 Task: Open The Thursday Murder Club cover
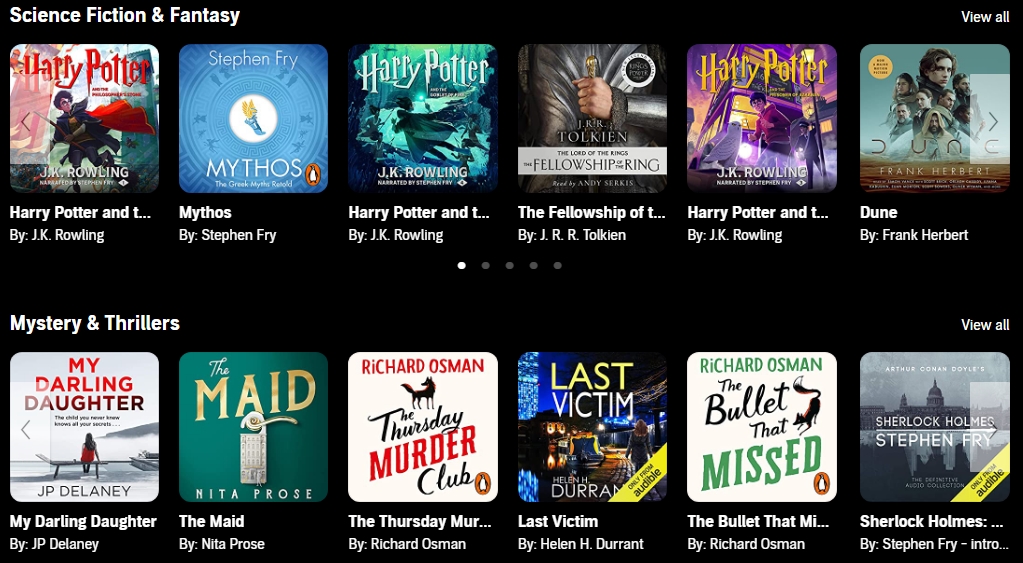pos(423,427)
